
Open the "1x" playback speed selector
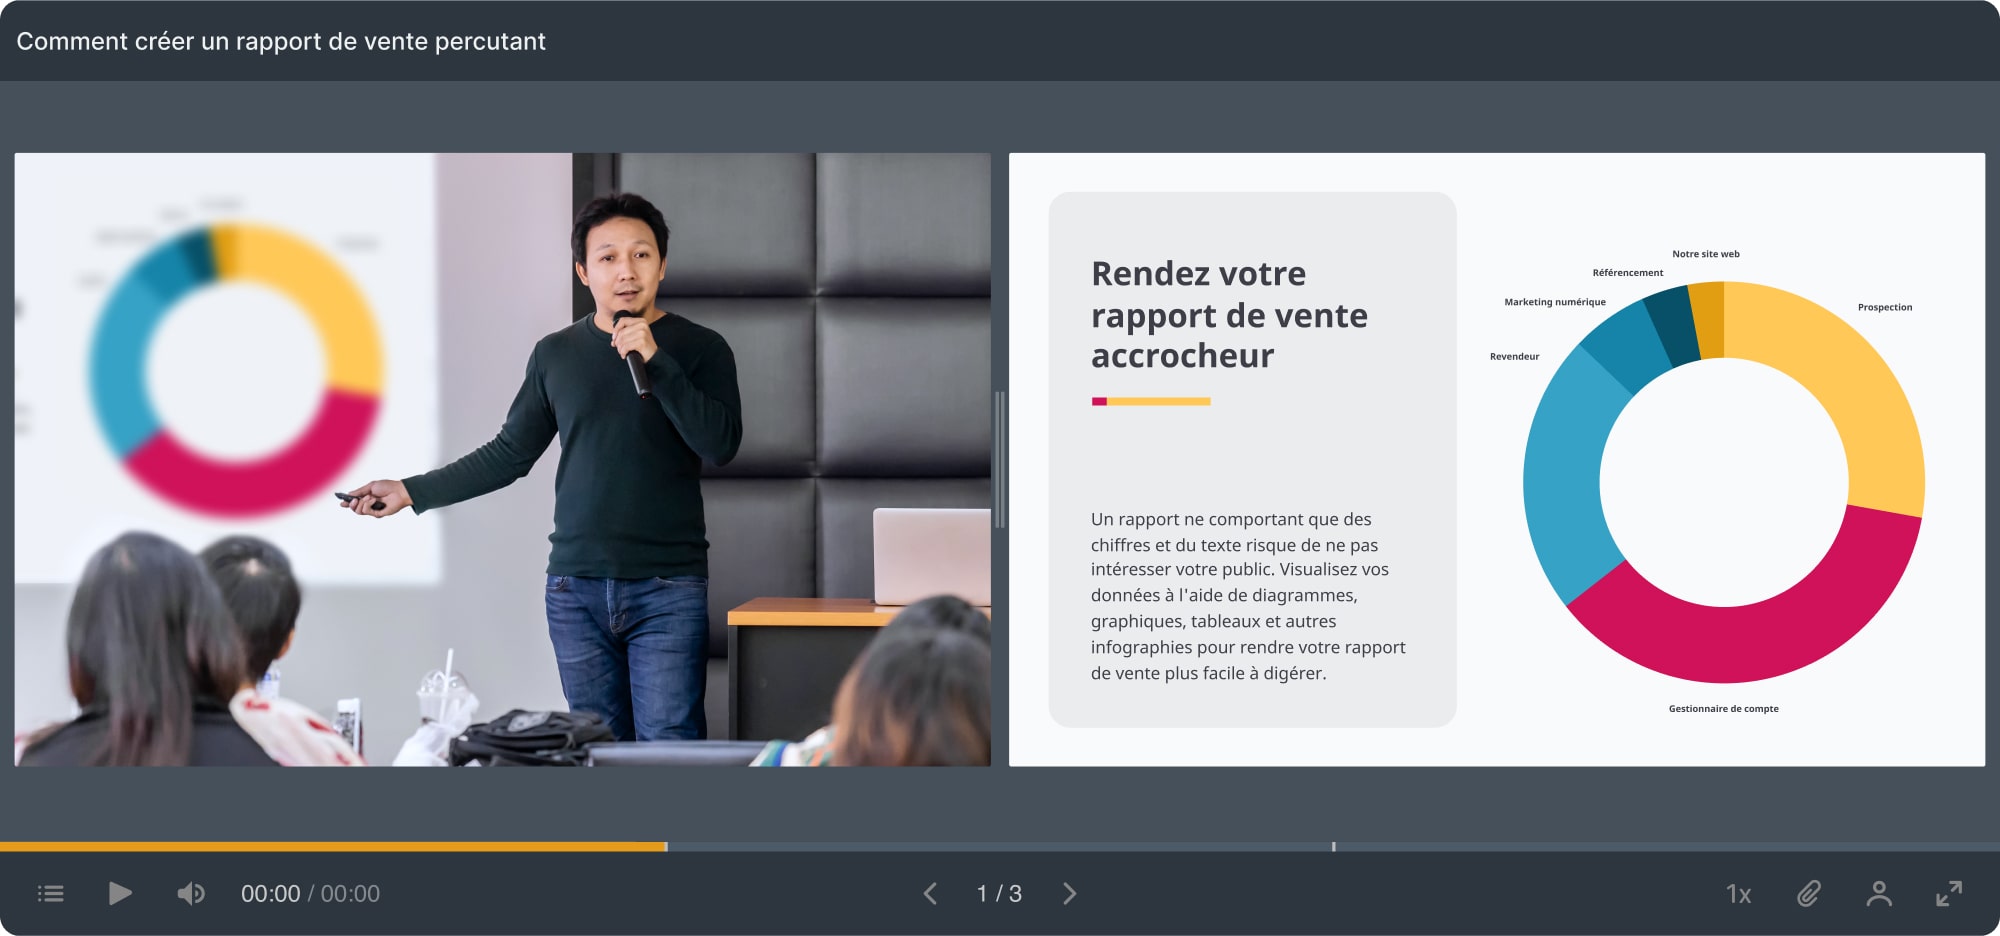1740,893
